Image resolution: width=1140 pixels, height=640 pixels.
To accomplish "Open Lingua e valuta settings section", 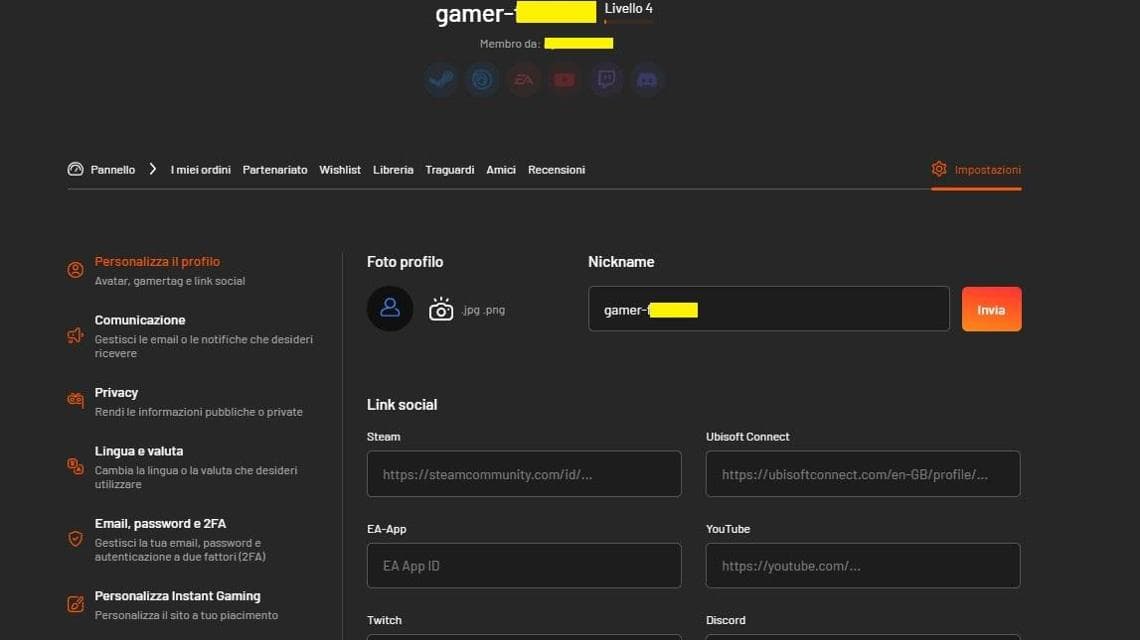I will 183,466.
